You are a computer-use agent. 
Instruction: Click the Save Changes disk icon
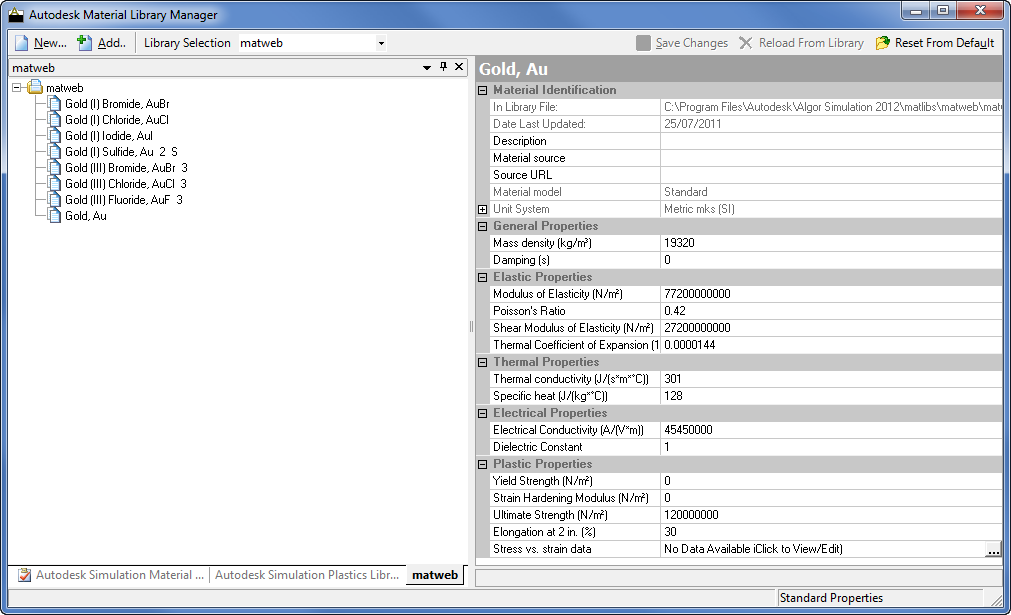click(643, 43)
